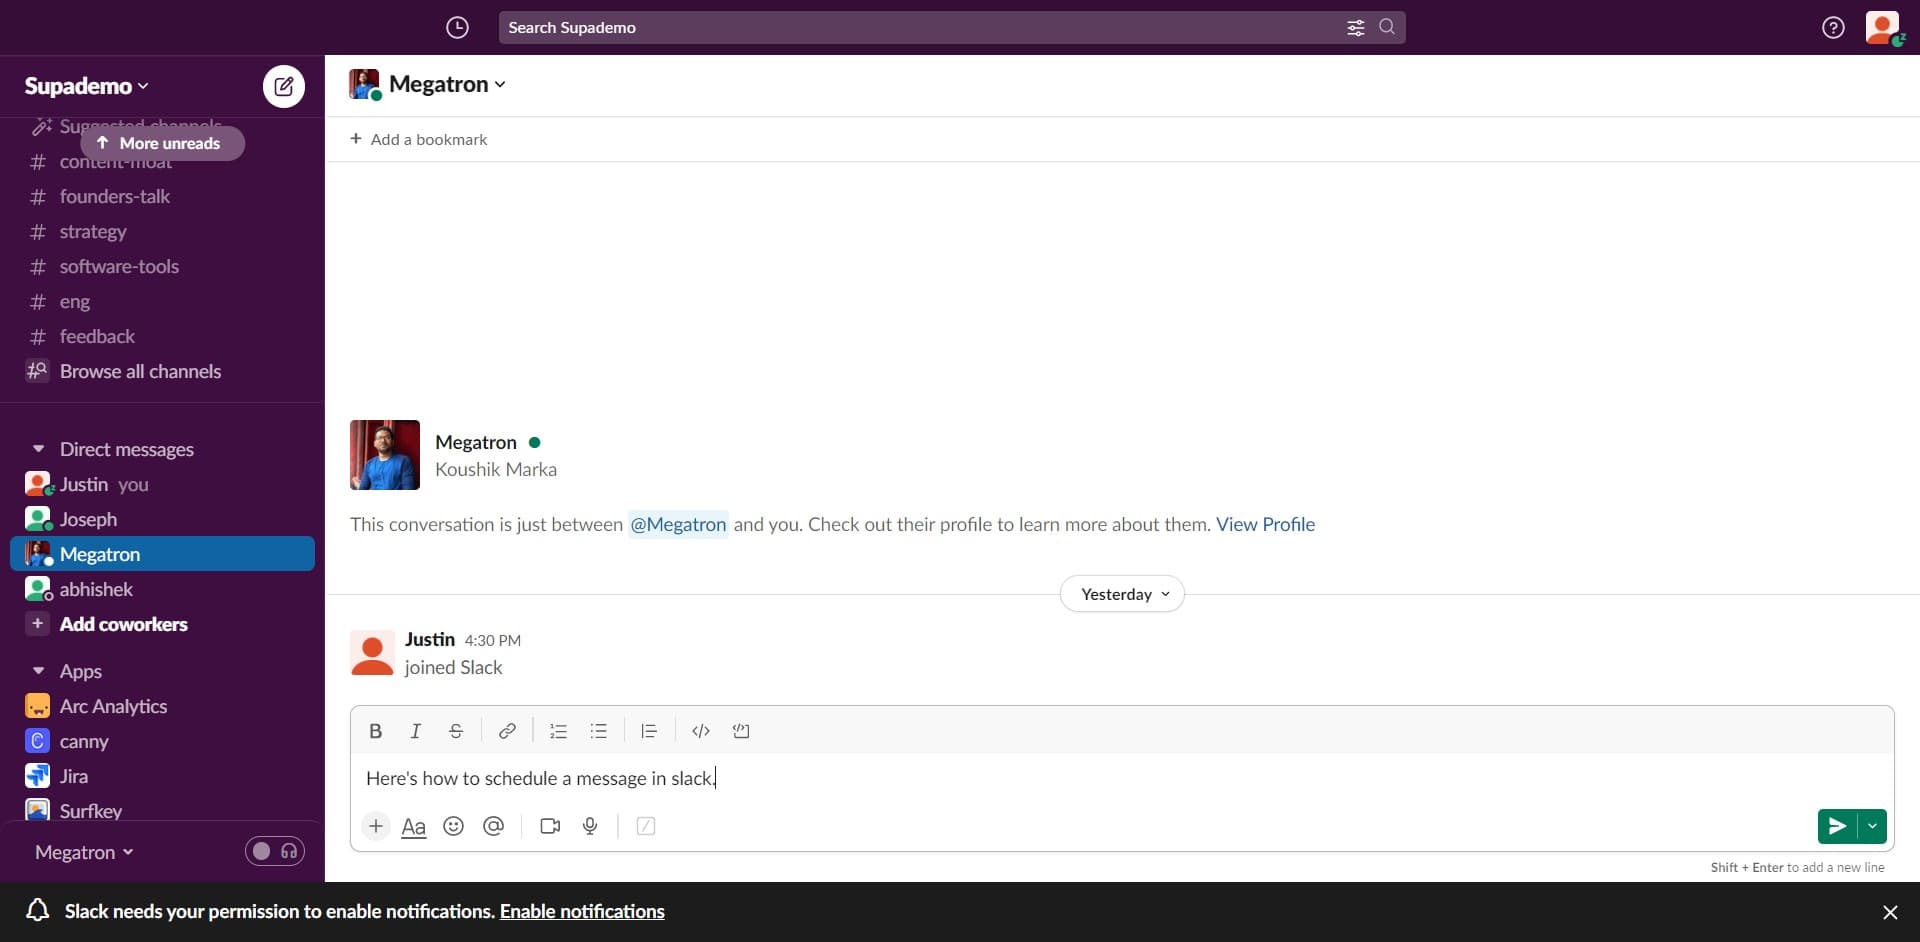Apply italic formatting

pos(415,731)
